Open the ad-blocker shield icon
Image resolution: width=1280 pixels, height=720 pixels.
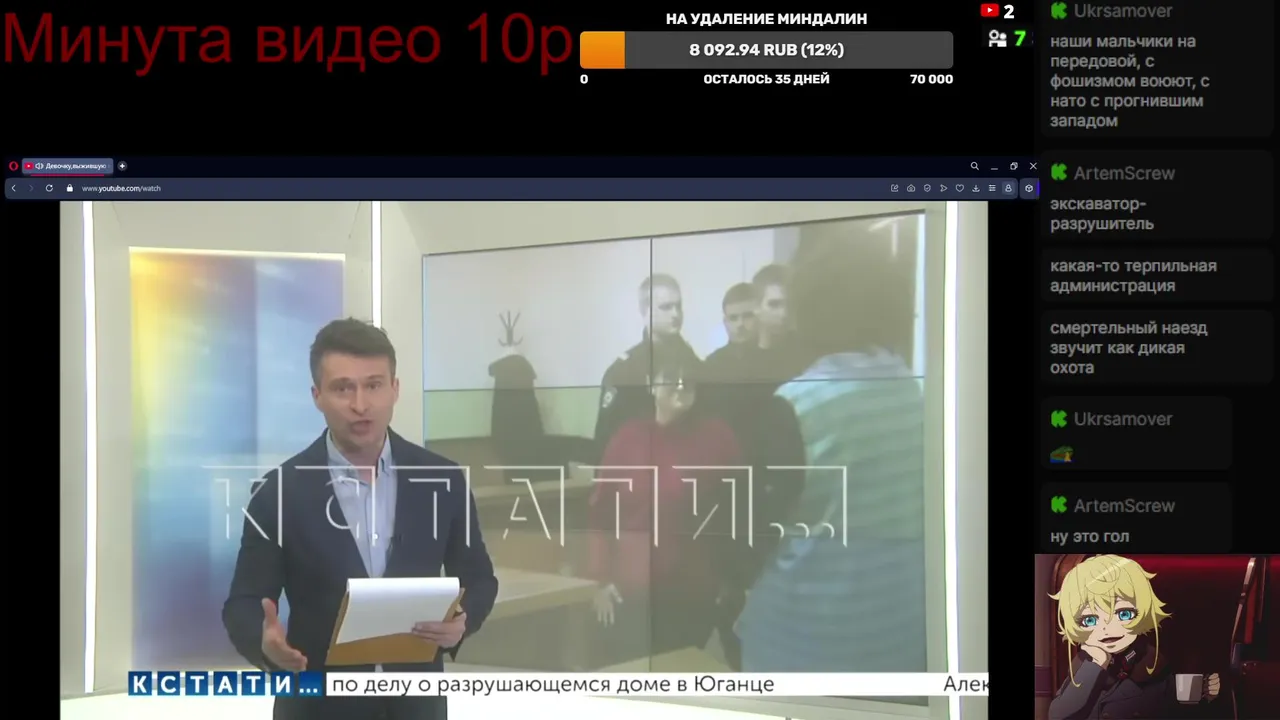click(x=927, y=188)
